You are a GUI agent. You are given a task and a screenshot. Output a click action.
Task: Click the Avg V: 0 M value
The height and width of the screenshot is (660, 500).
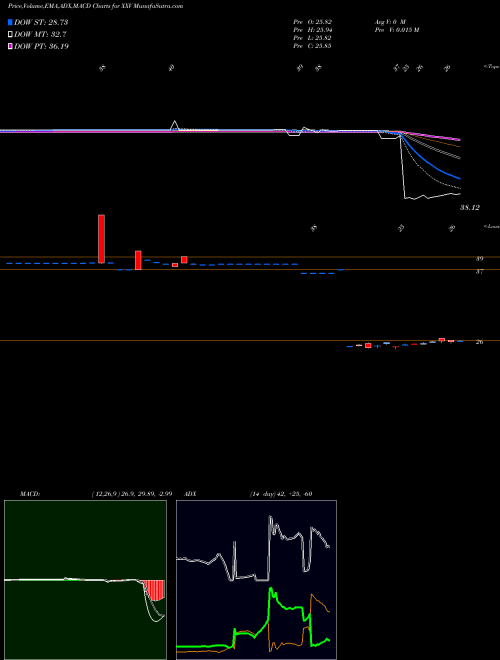coord(389,21)
